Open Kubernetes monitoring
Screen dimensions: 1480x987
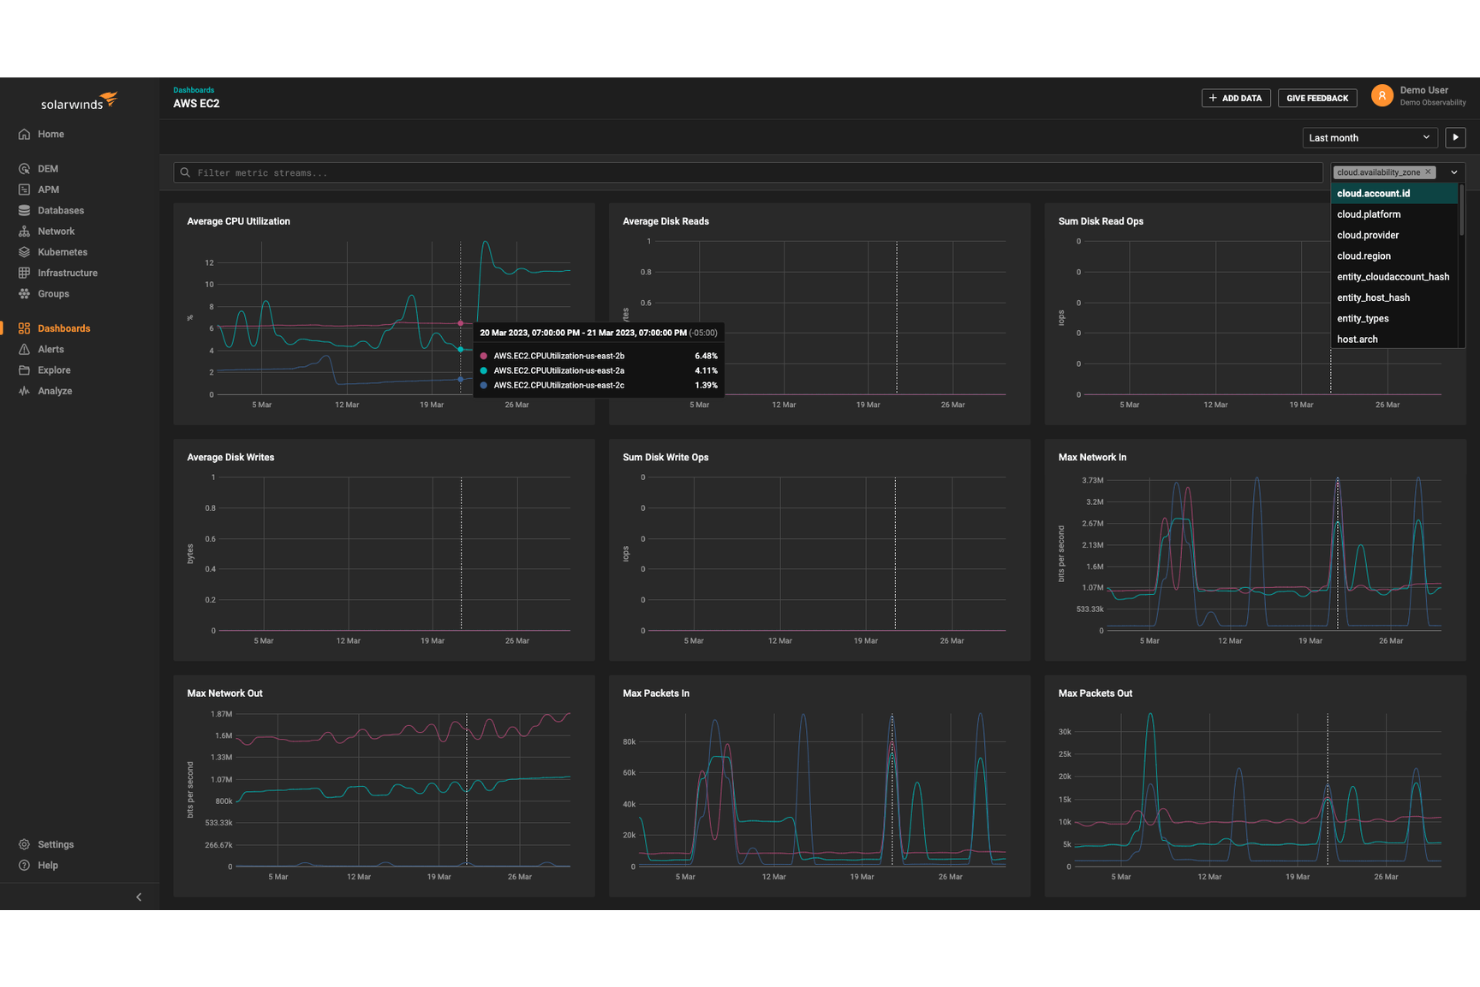(x=60, y=251)
